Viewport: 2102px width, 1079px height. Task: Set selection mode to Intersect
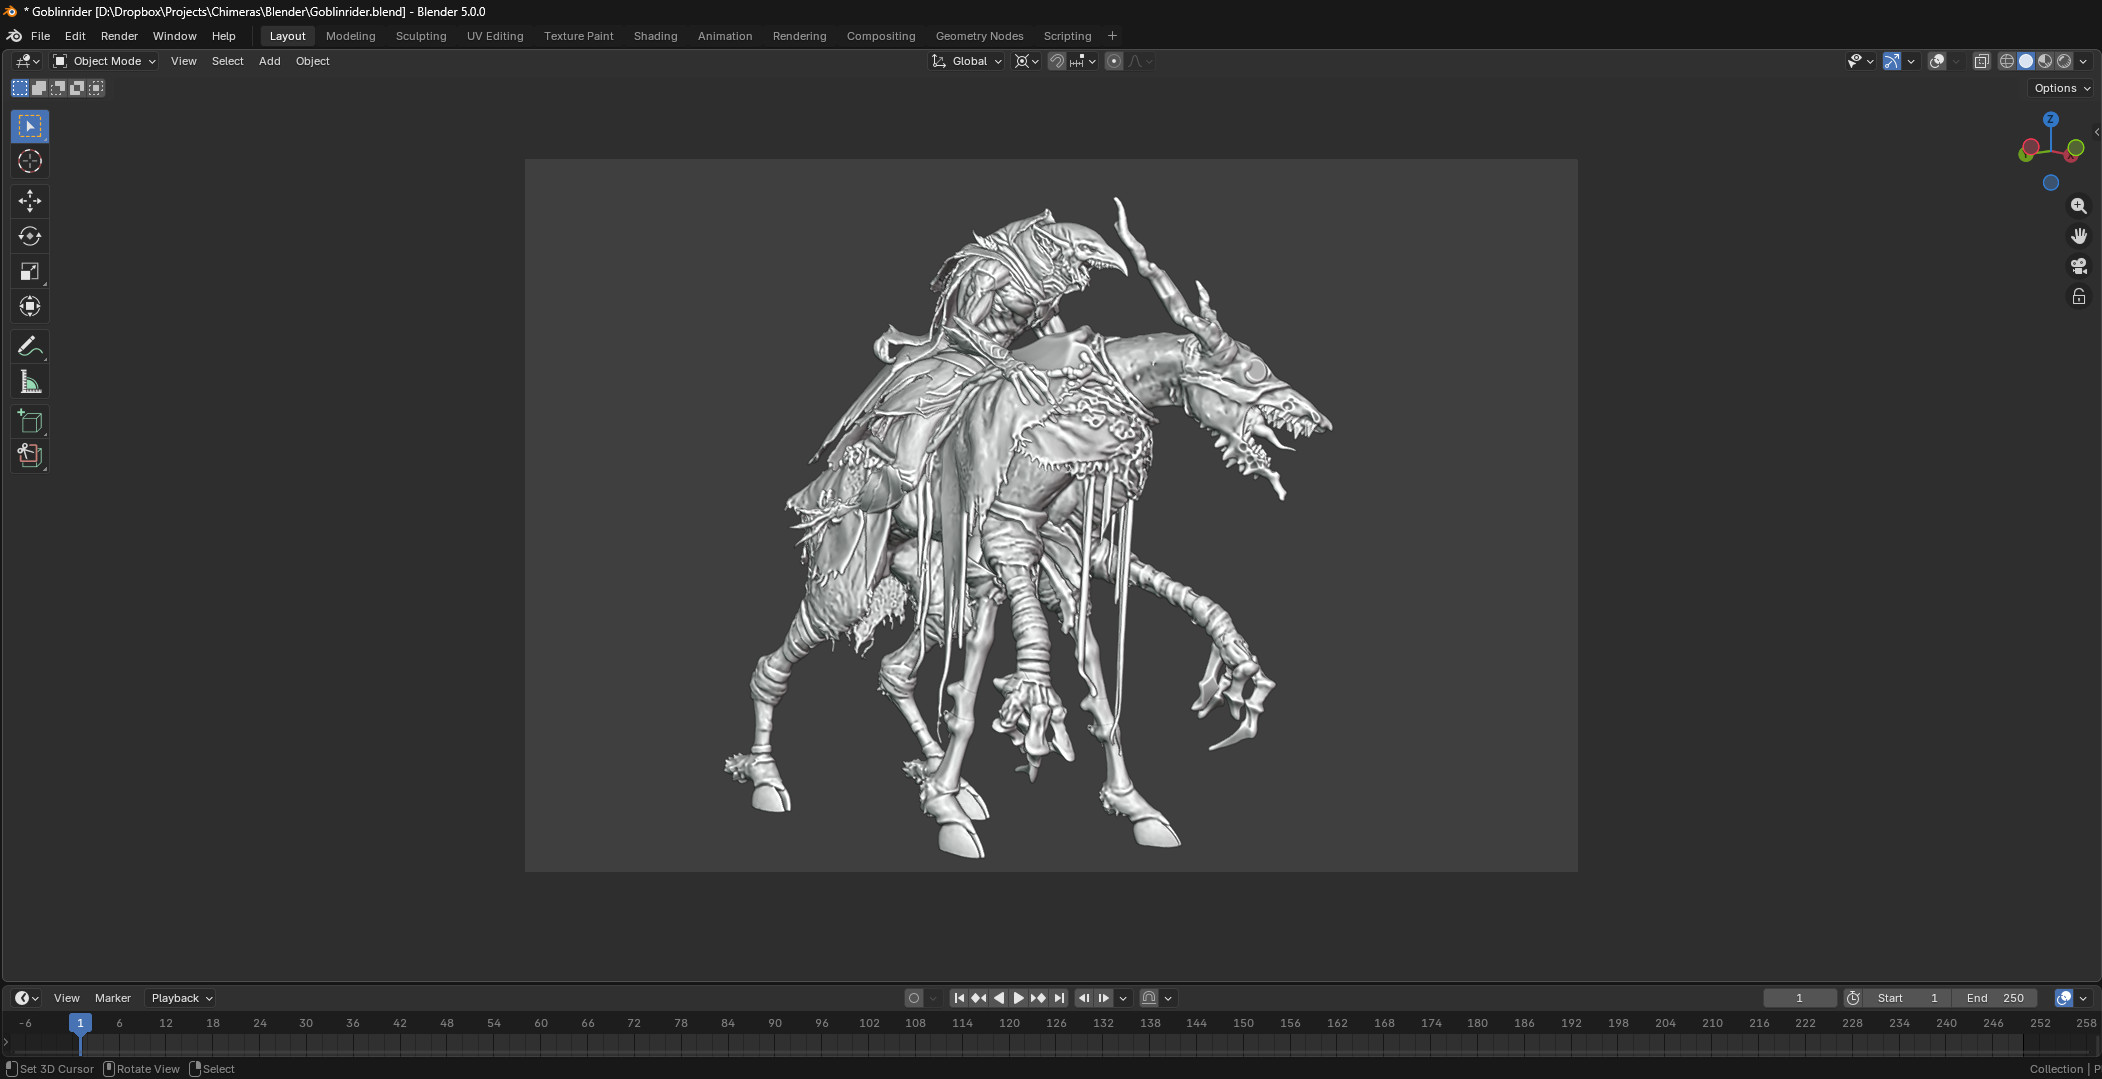[96, 88]
